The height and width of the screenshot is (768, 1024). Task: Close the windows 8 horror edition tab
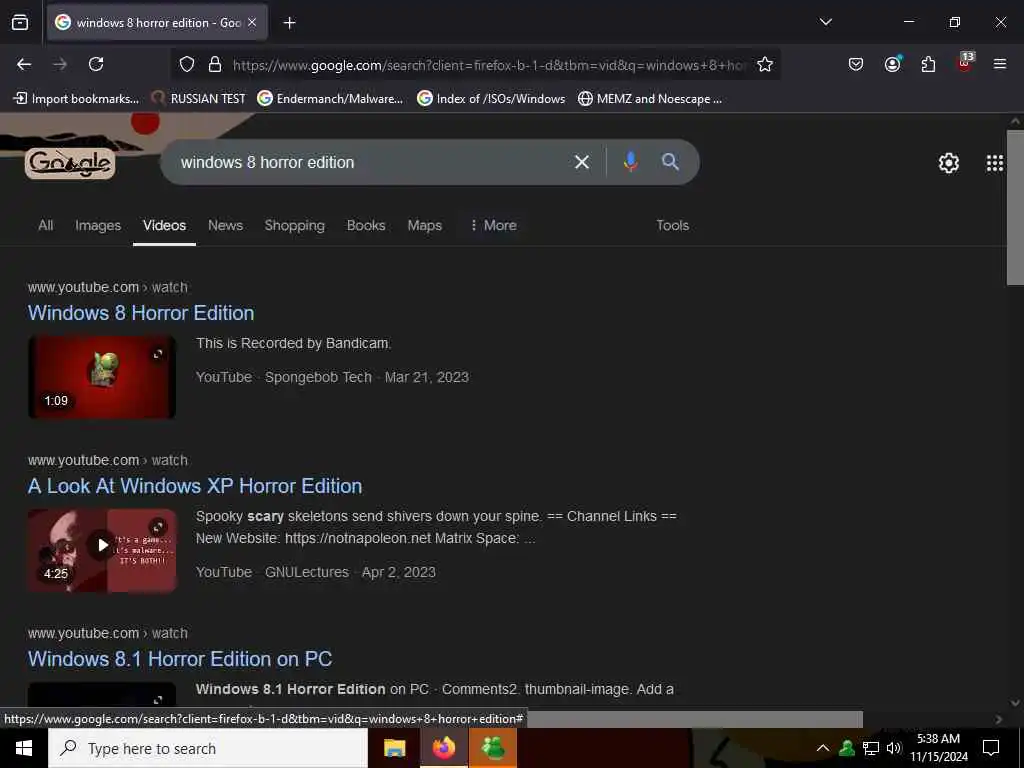coord(252,22)
